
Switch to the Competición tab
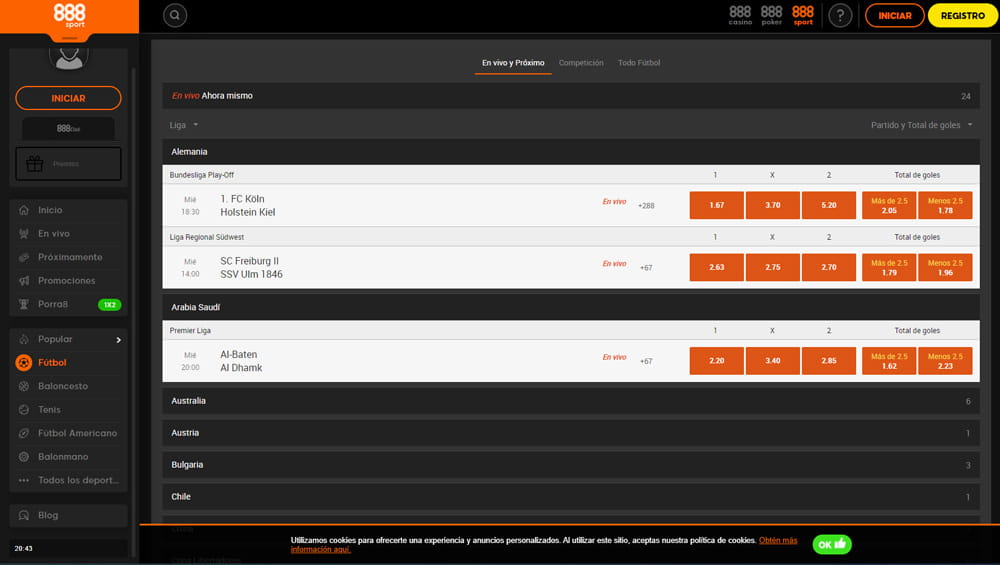coord(581,62)
